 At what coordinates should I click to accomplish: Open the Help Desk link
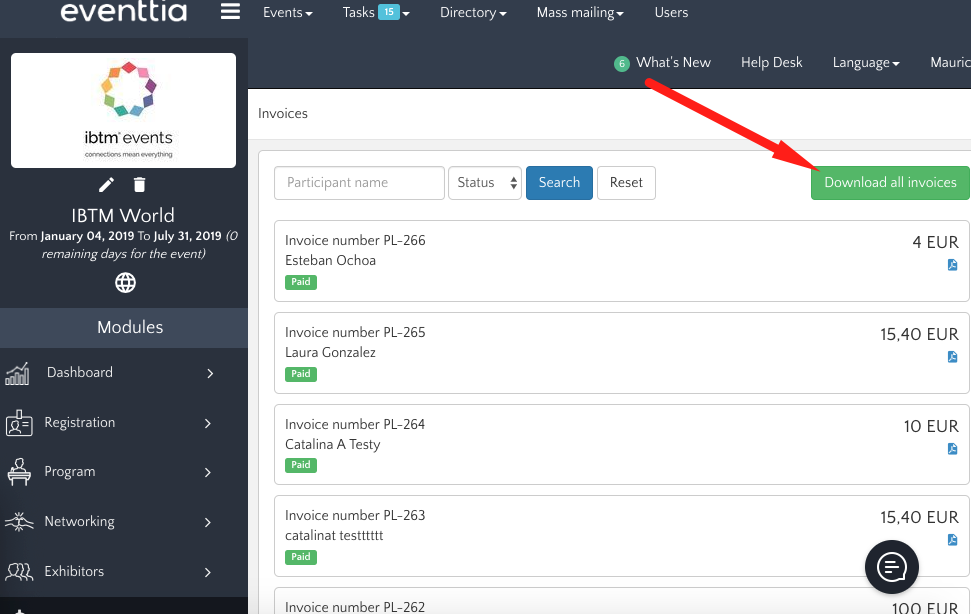[x=771, y=62]
